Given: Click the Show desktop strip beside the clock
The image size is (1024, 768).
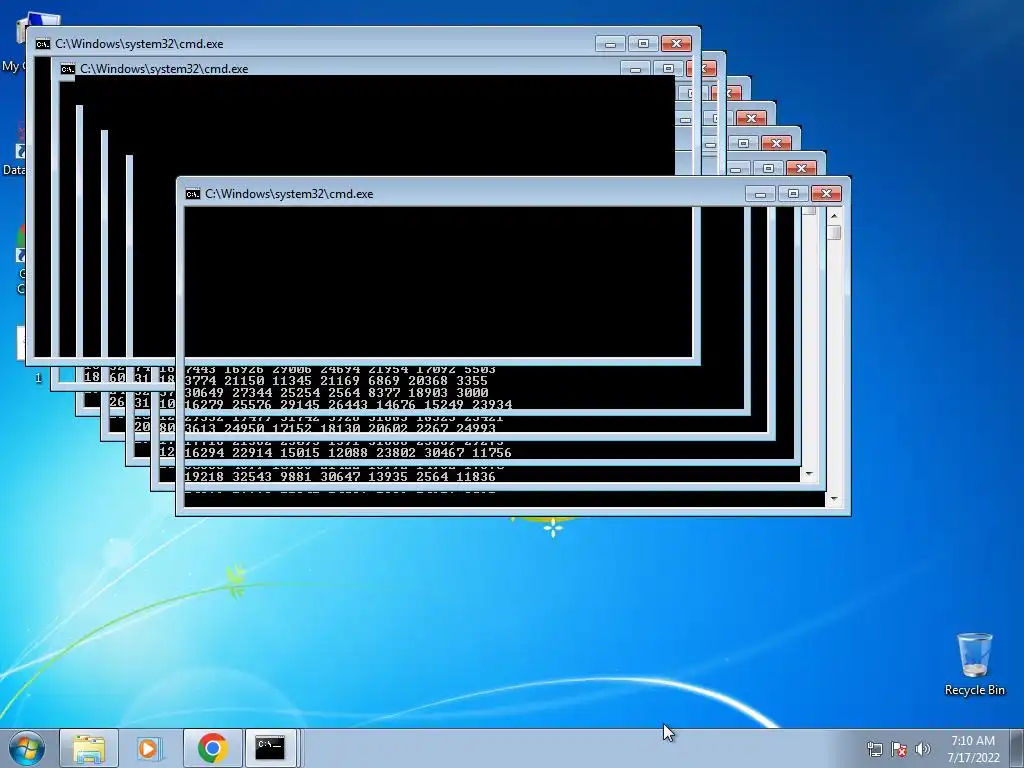Looking at the screenshot, I should pos(1017,748).
